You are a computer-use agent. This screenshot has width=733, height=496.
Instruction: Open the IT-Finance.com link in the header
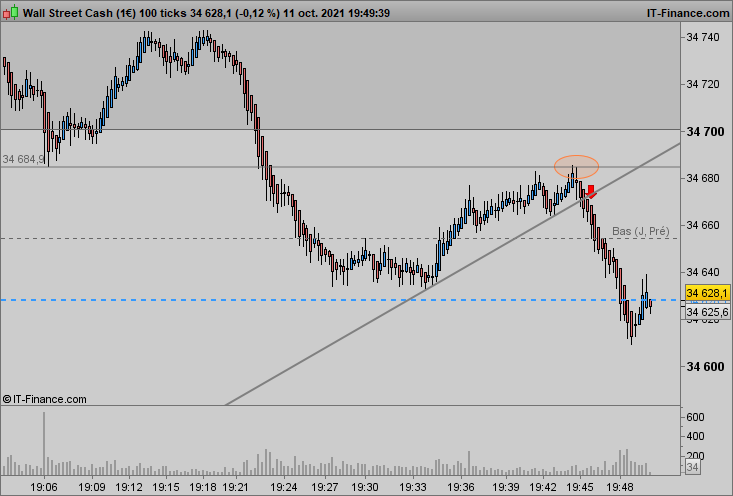(688, 13)
